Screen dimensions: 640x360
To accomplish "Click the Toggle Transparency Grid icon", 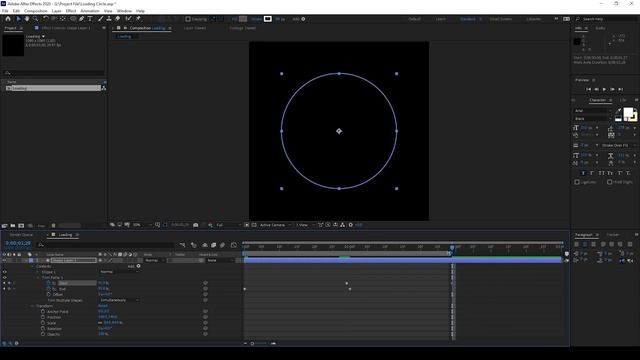I will point(254,225).
